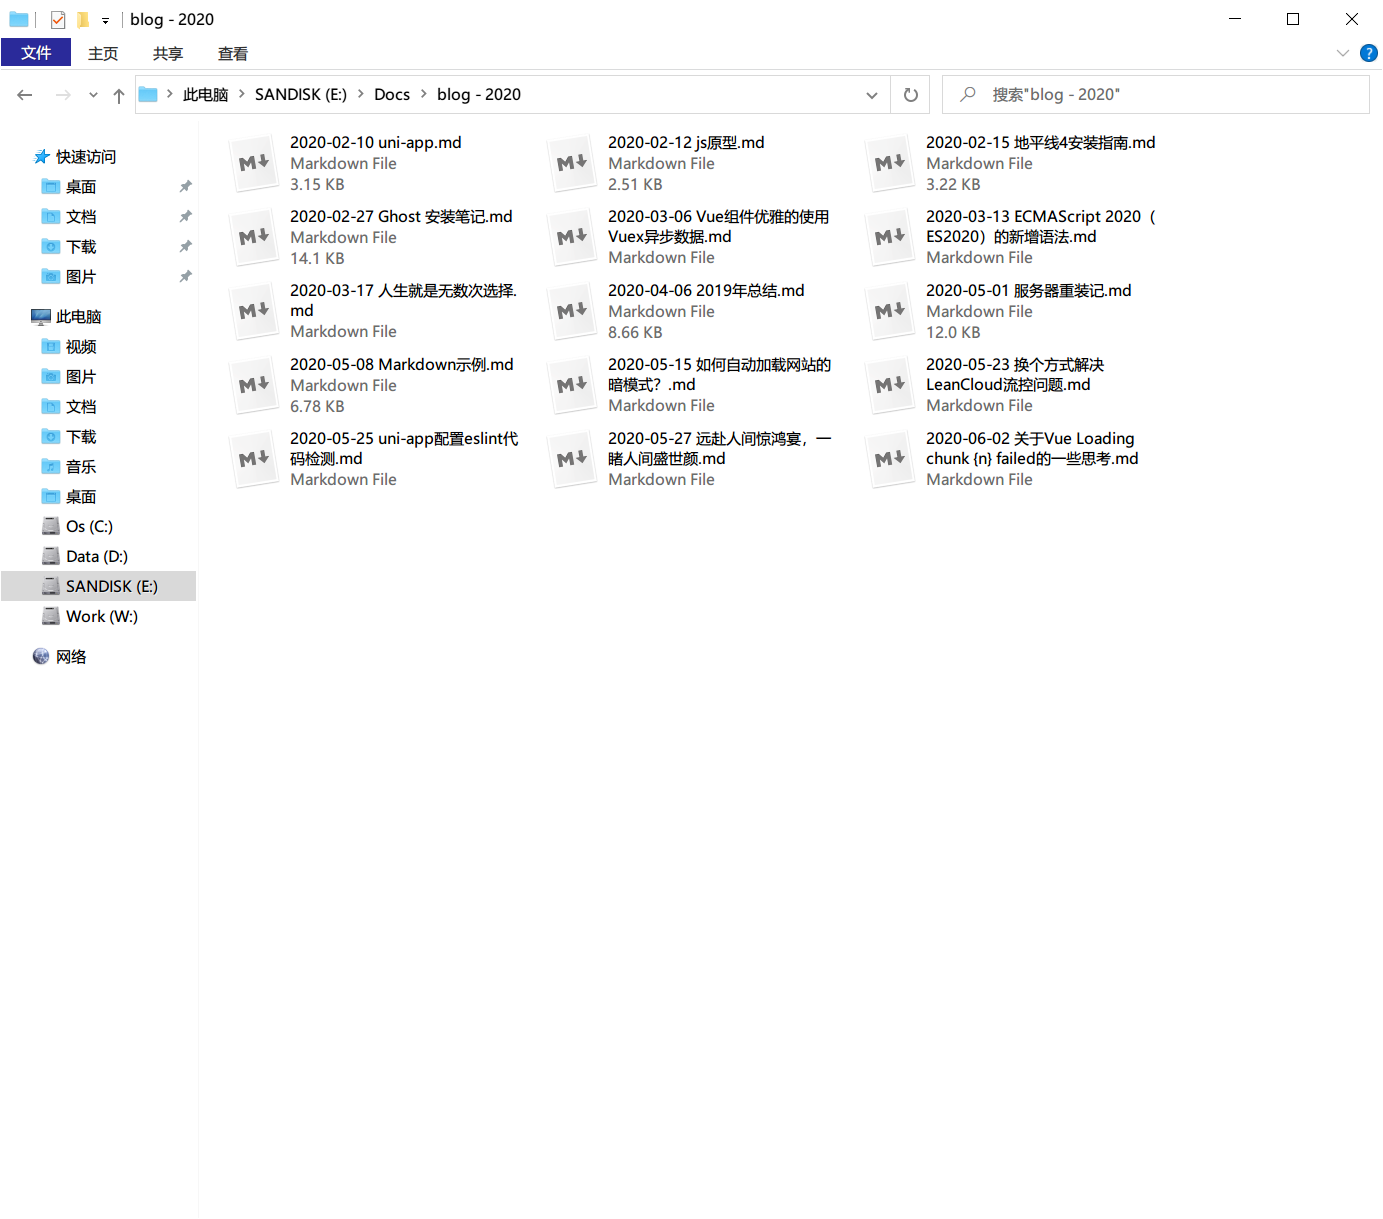This screenshot has height=1219, width=1383.
Task: Switch to the 共享 ribbon tab
Action: coord(167,54)
